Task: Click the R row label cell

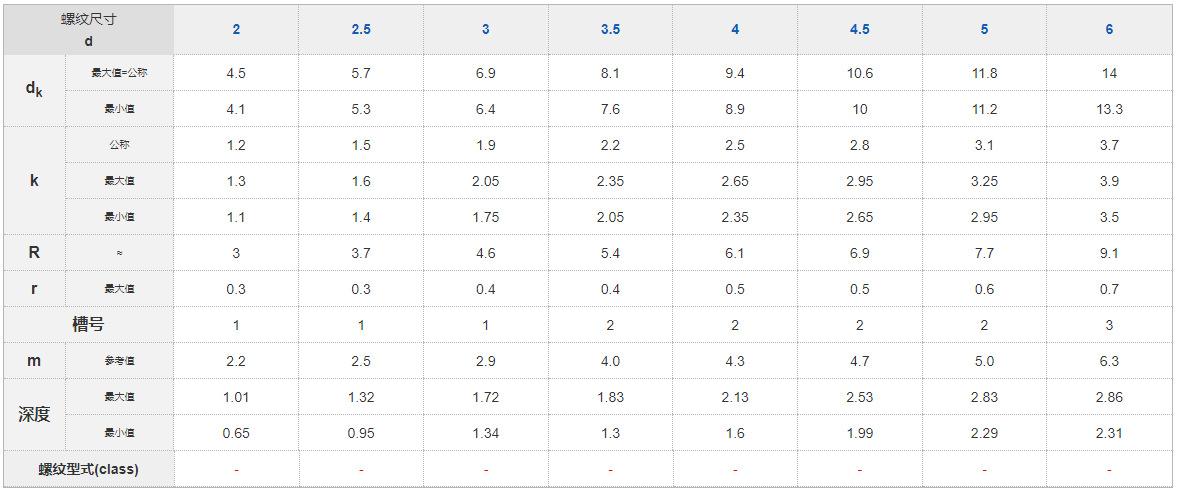Action: 35,253
